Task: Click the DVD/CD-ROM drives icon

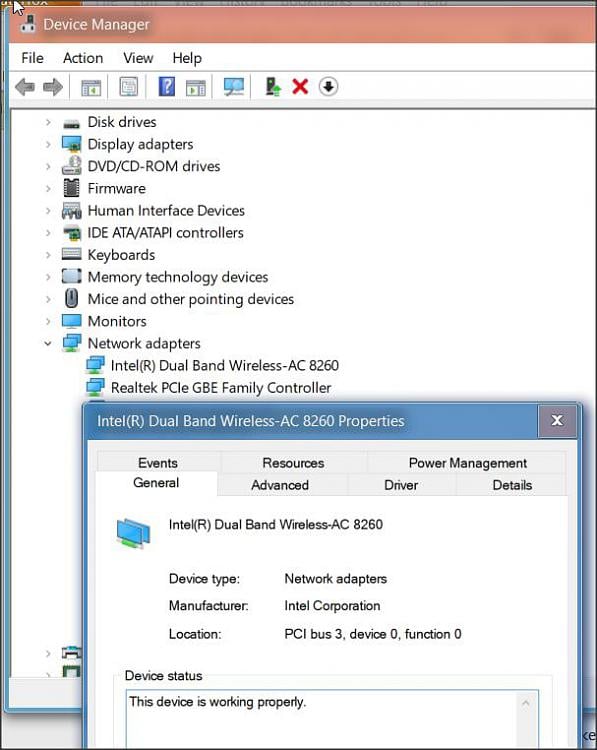Action: (x=72, y=165)
